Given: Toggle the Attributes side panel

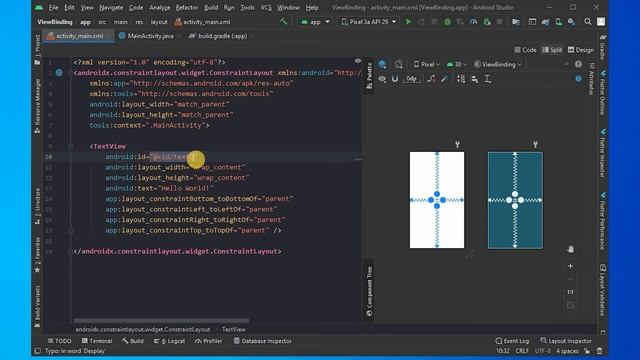Looking at the screenshot, I should click(x=591, y=79).
